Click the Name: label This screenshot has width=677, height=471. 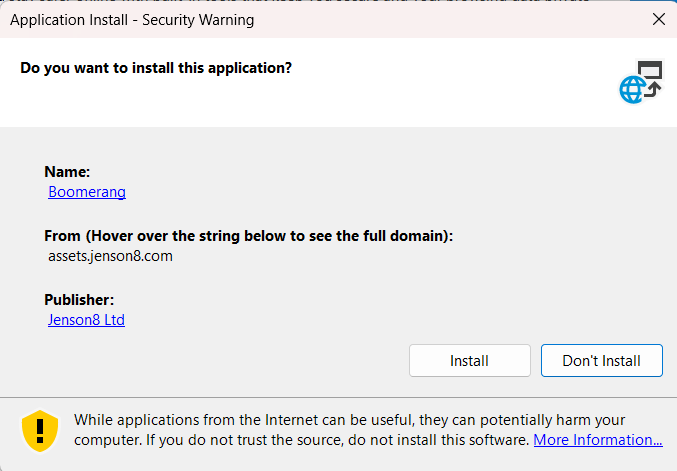click(x=67, y=172)
